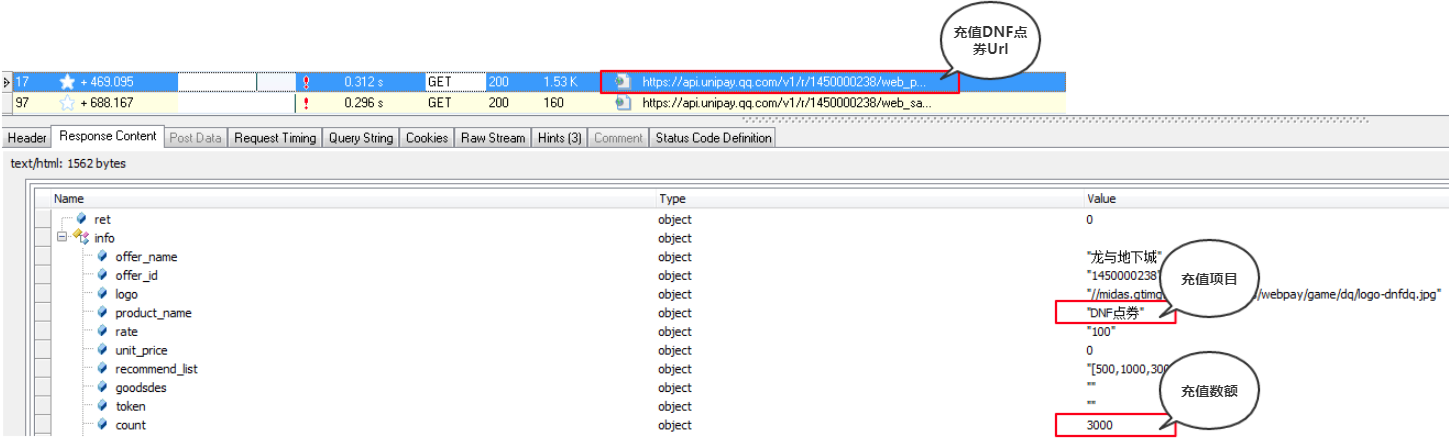1449x440 pixels.
Task: Click the info node's object icon
Action: pyautogui.click(x=82, y=237)
